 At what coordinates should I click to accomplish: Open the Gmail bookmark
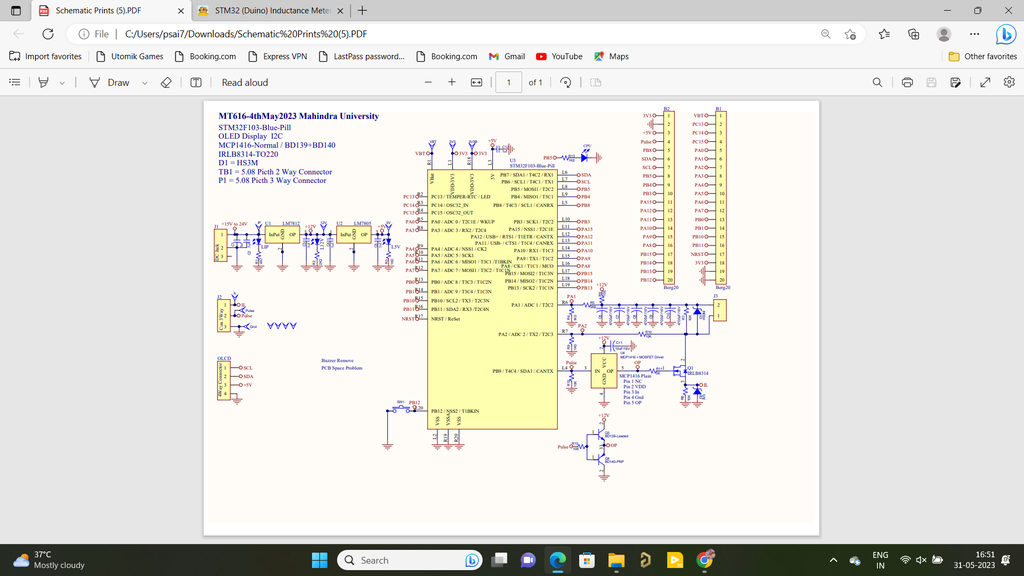[x=507, y=56]
